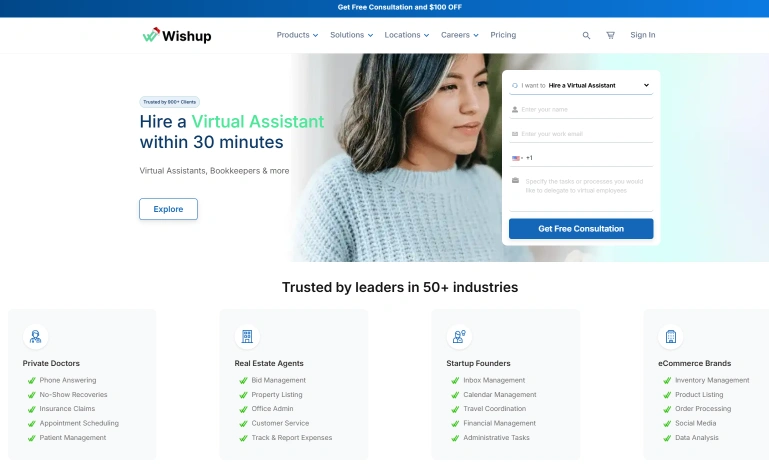This screenshot has width=769, height=470.
Task: Click the Real Estate Agents building icon
Action: coord(247,337)
